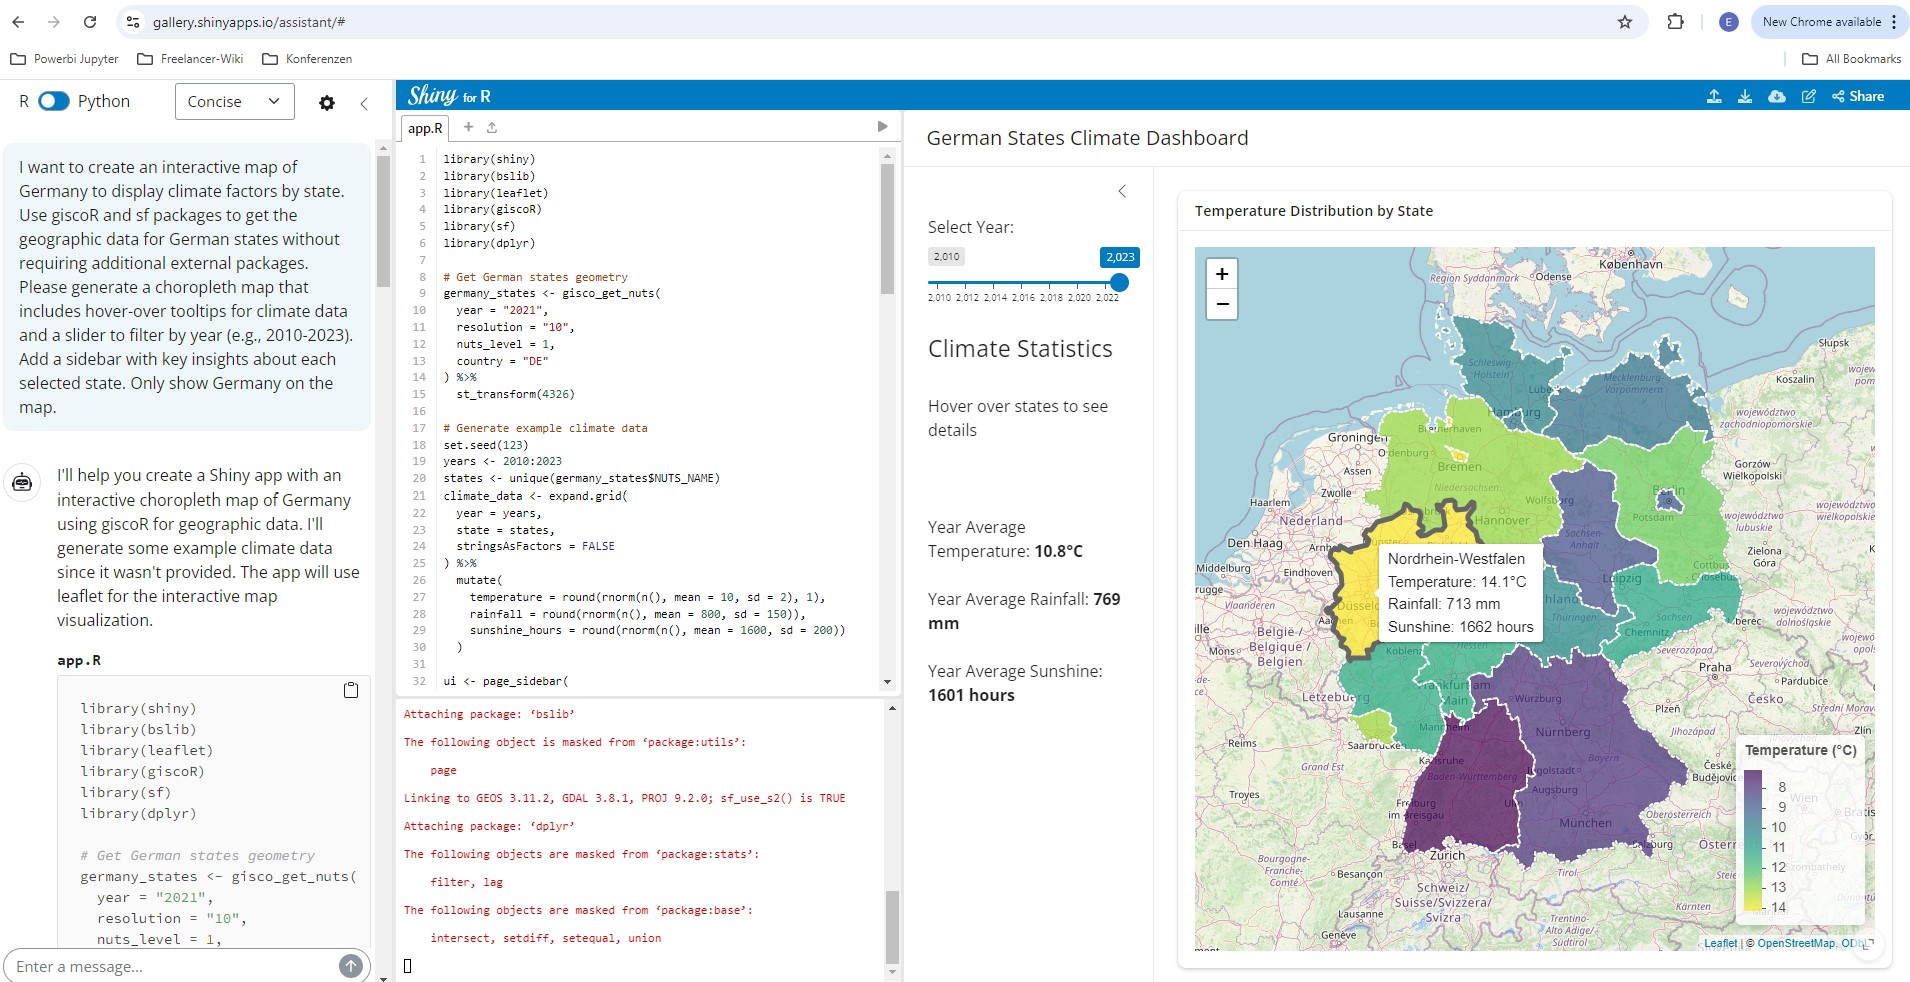Add a new file with plus icon

click(x=468, y=127)
